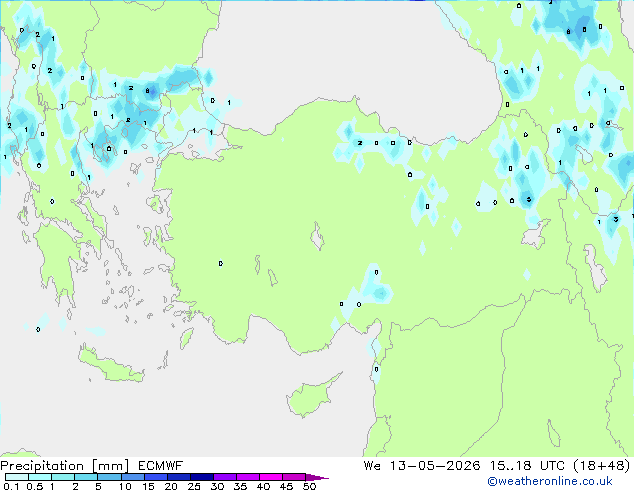Click the legend label "50"
The height and width of the screenshot is (490, 634).
[x=309, y=486]
